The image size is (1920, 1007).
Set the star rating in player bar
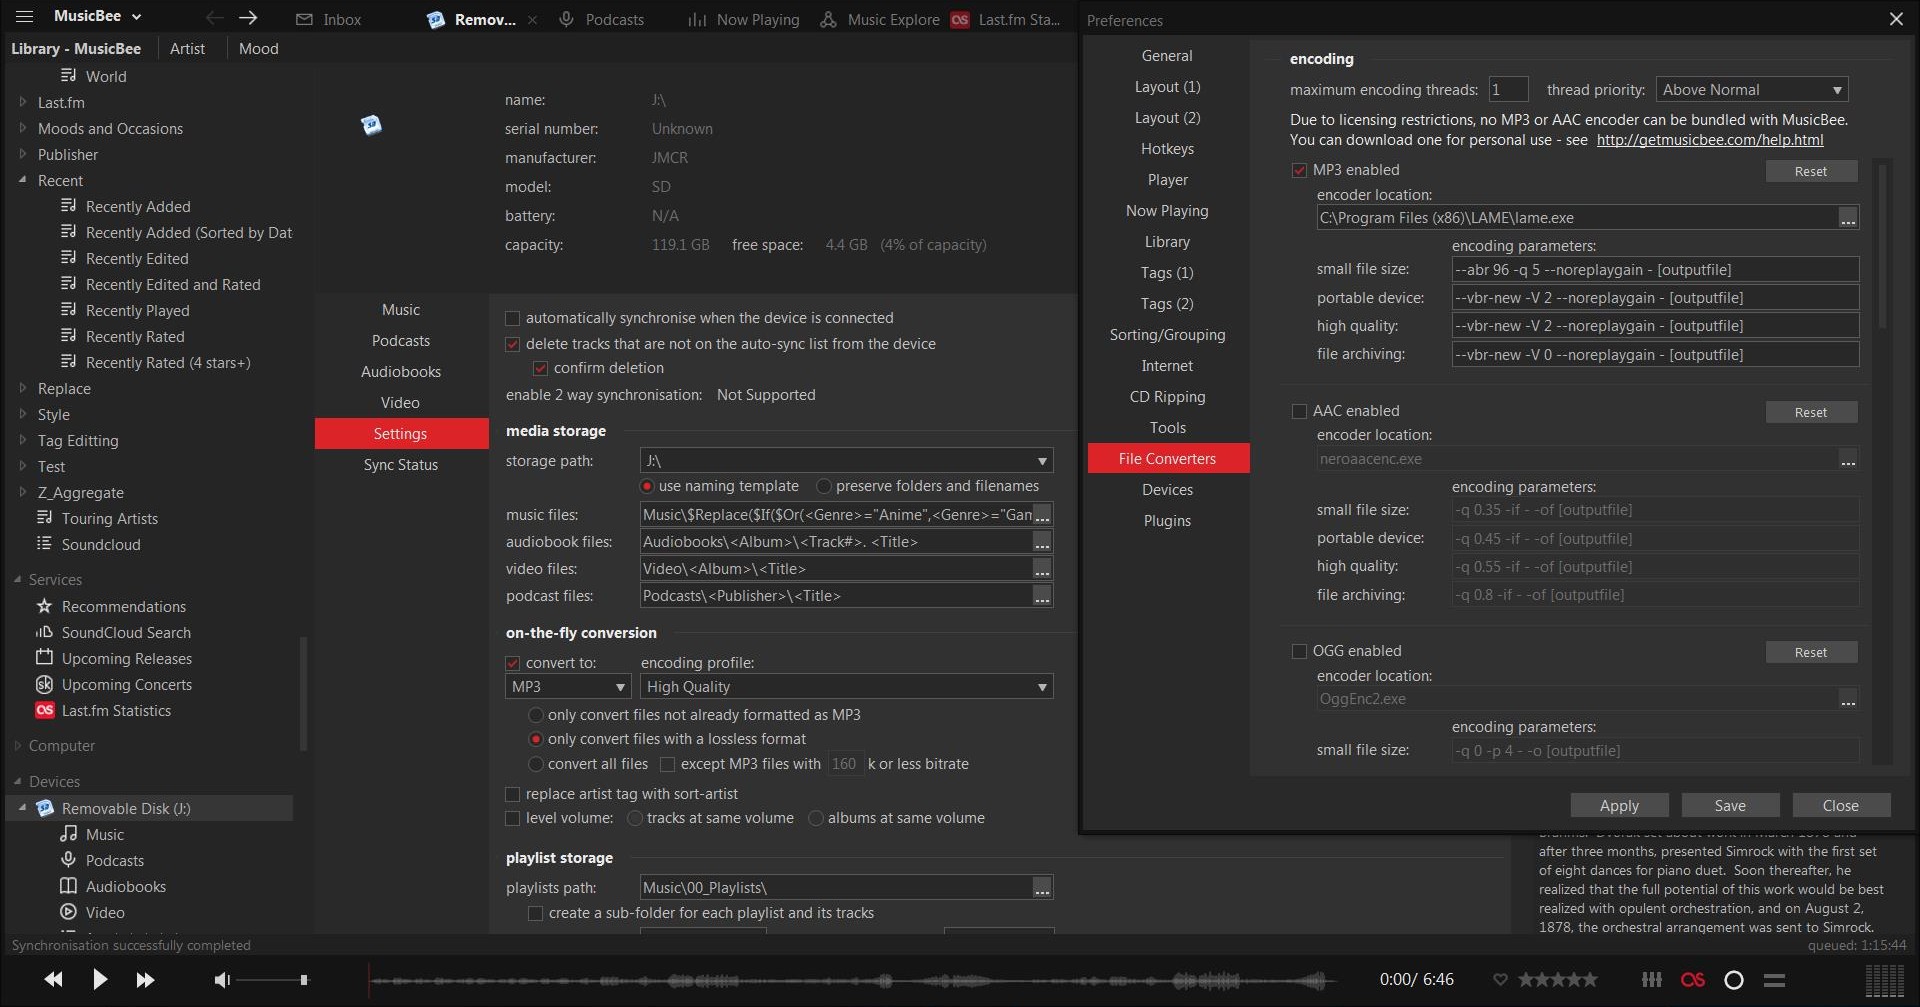[1558, 980]
